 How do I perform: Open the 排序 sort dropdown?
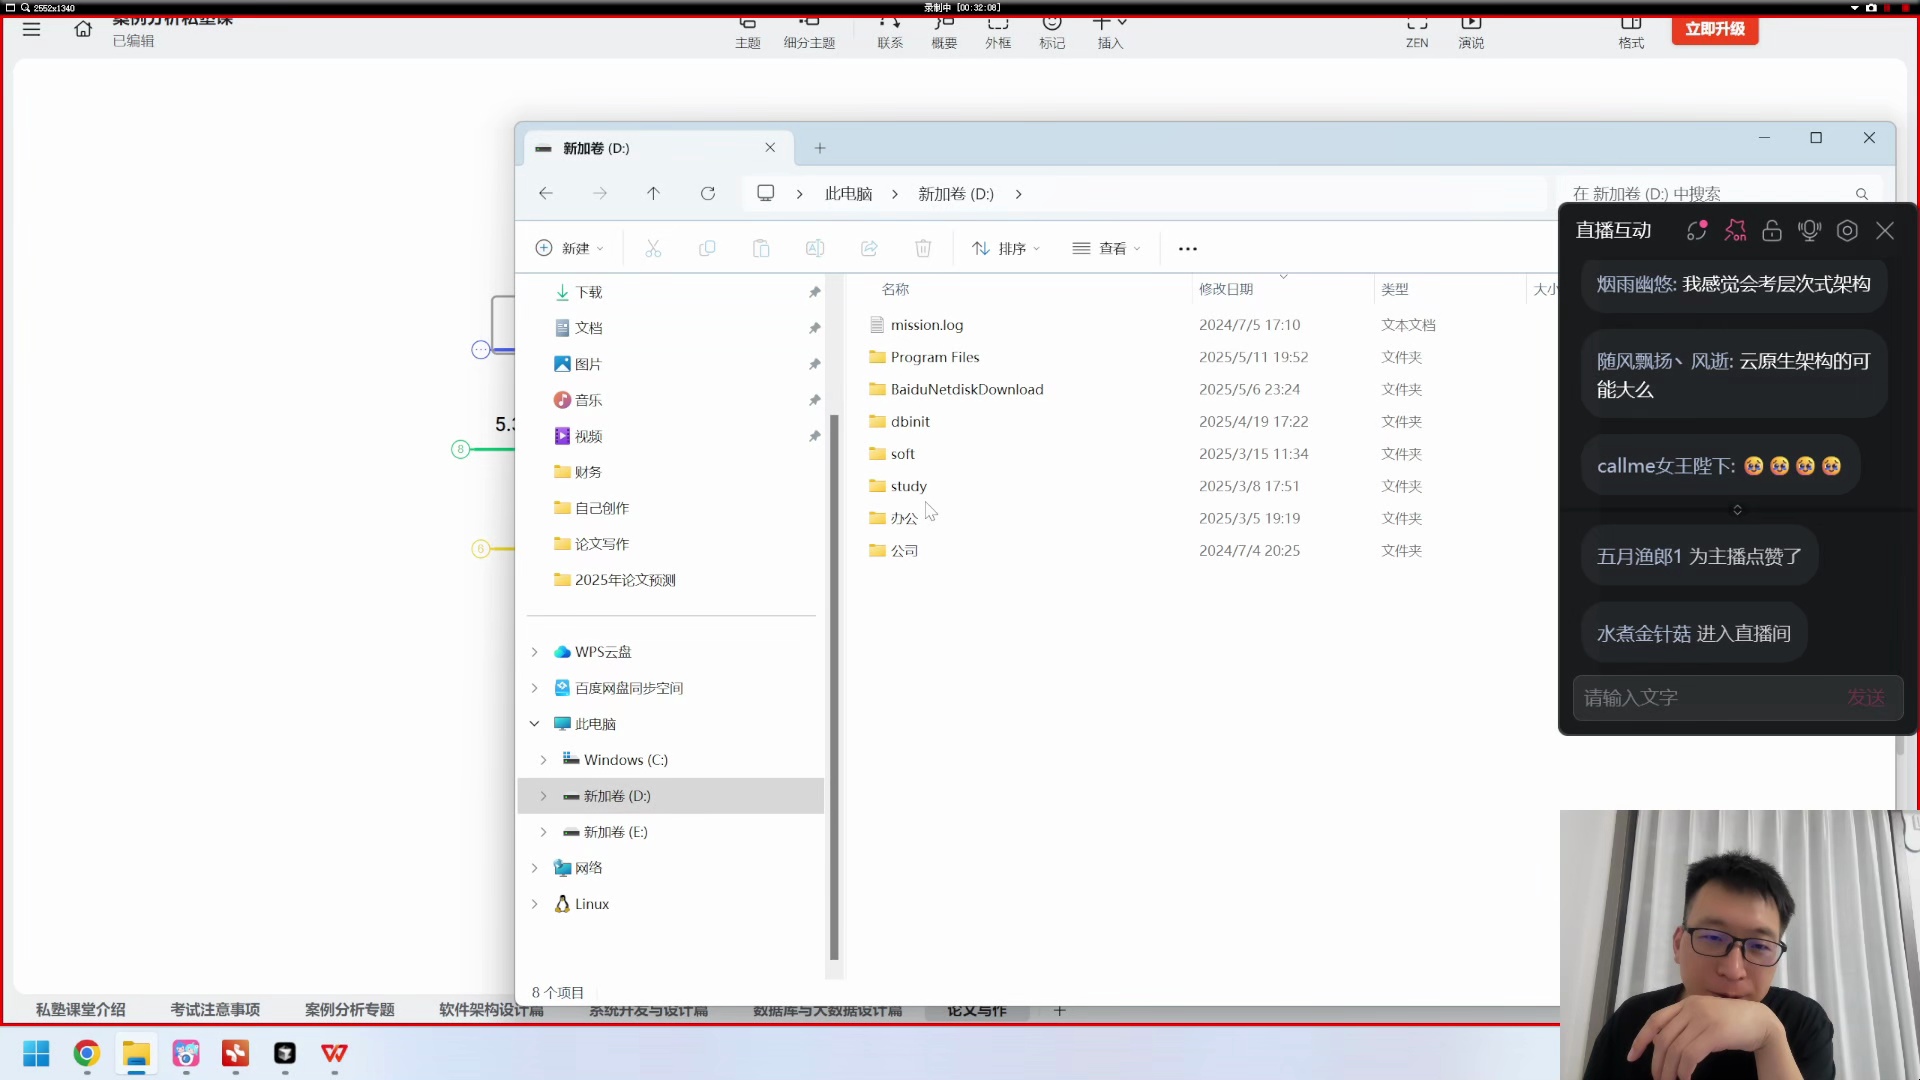(x=1006, y=249)
